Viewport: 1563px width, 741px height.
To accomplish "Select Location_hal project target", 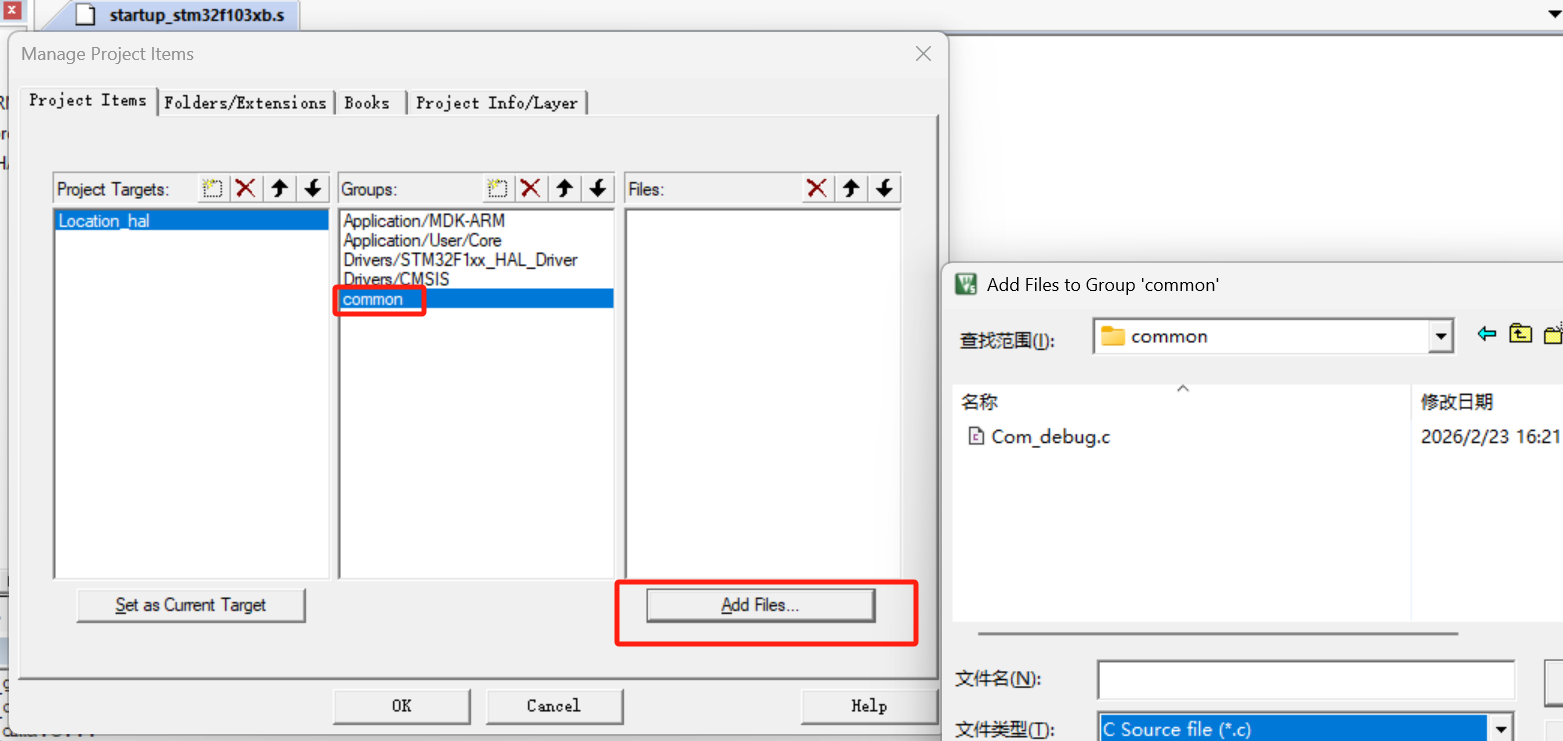I will (x=191, y=220).
